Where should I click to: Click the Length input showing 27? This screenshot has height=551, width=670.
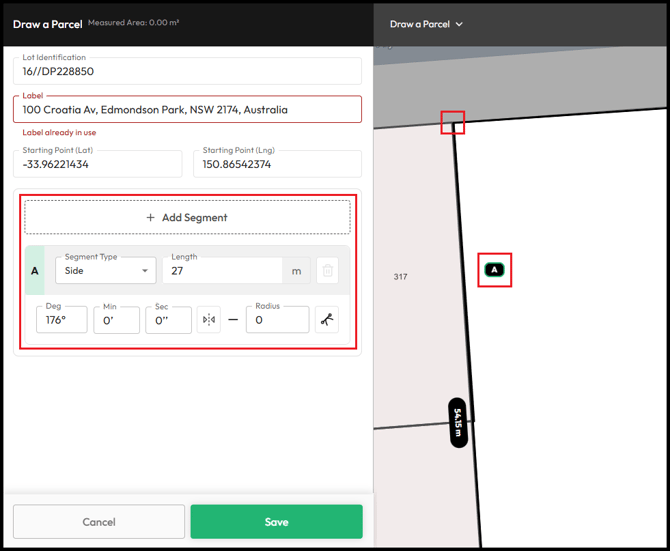coord(222,270)
